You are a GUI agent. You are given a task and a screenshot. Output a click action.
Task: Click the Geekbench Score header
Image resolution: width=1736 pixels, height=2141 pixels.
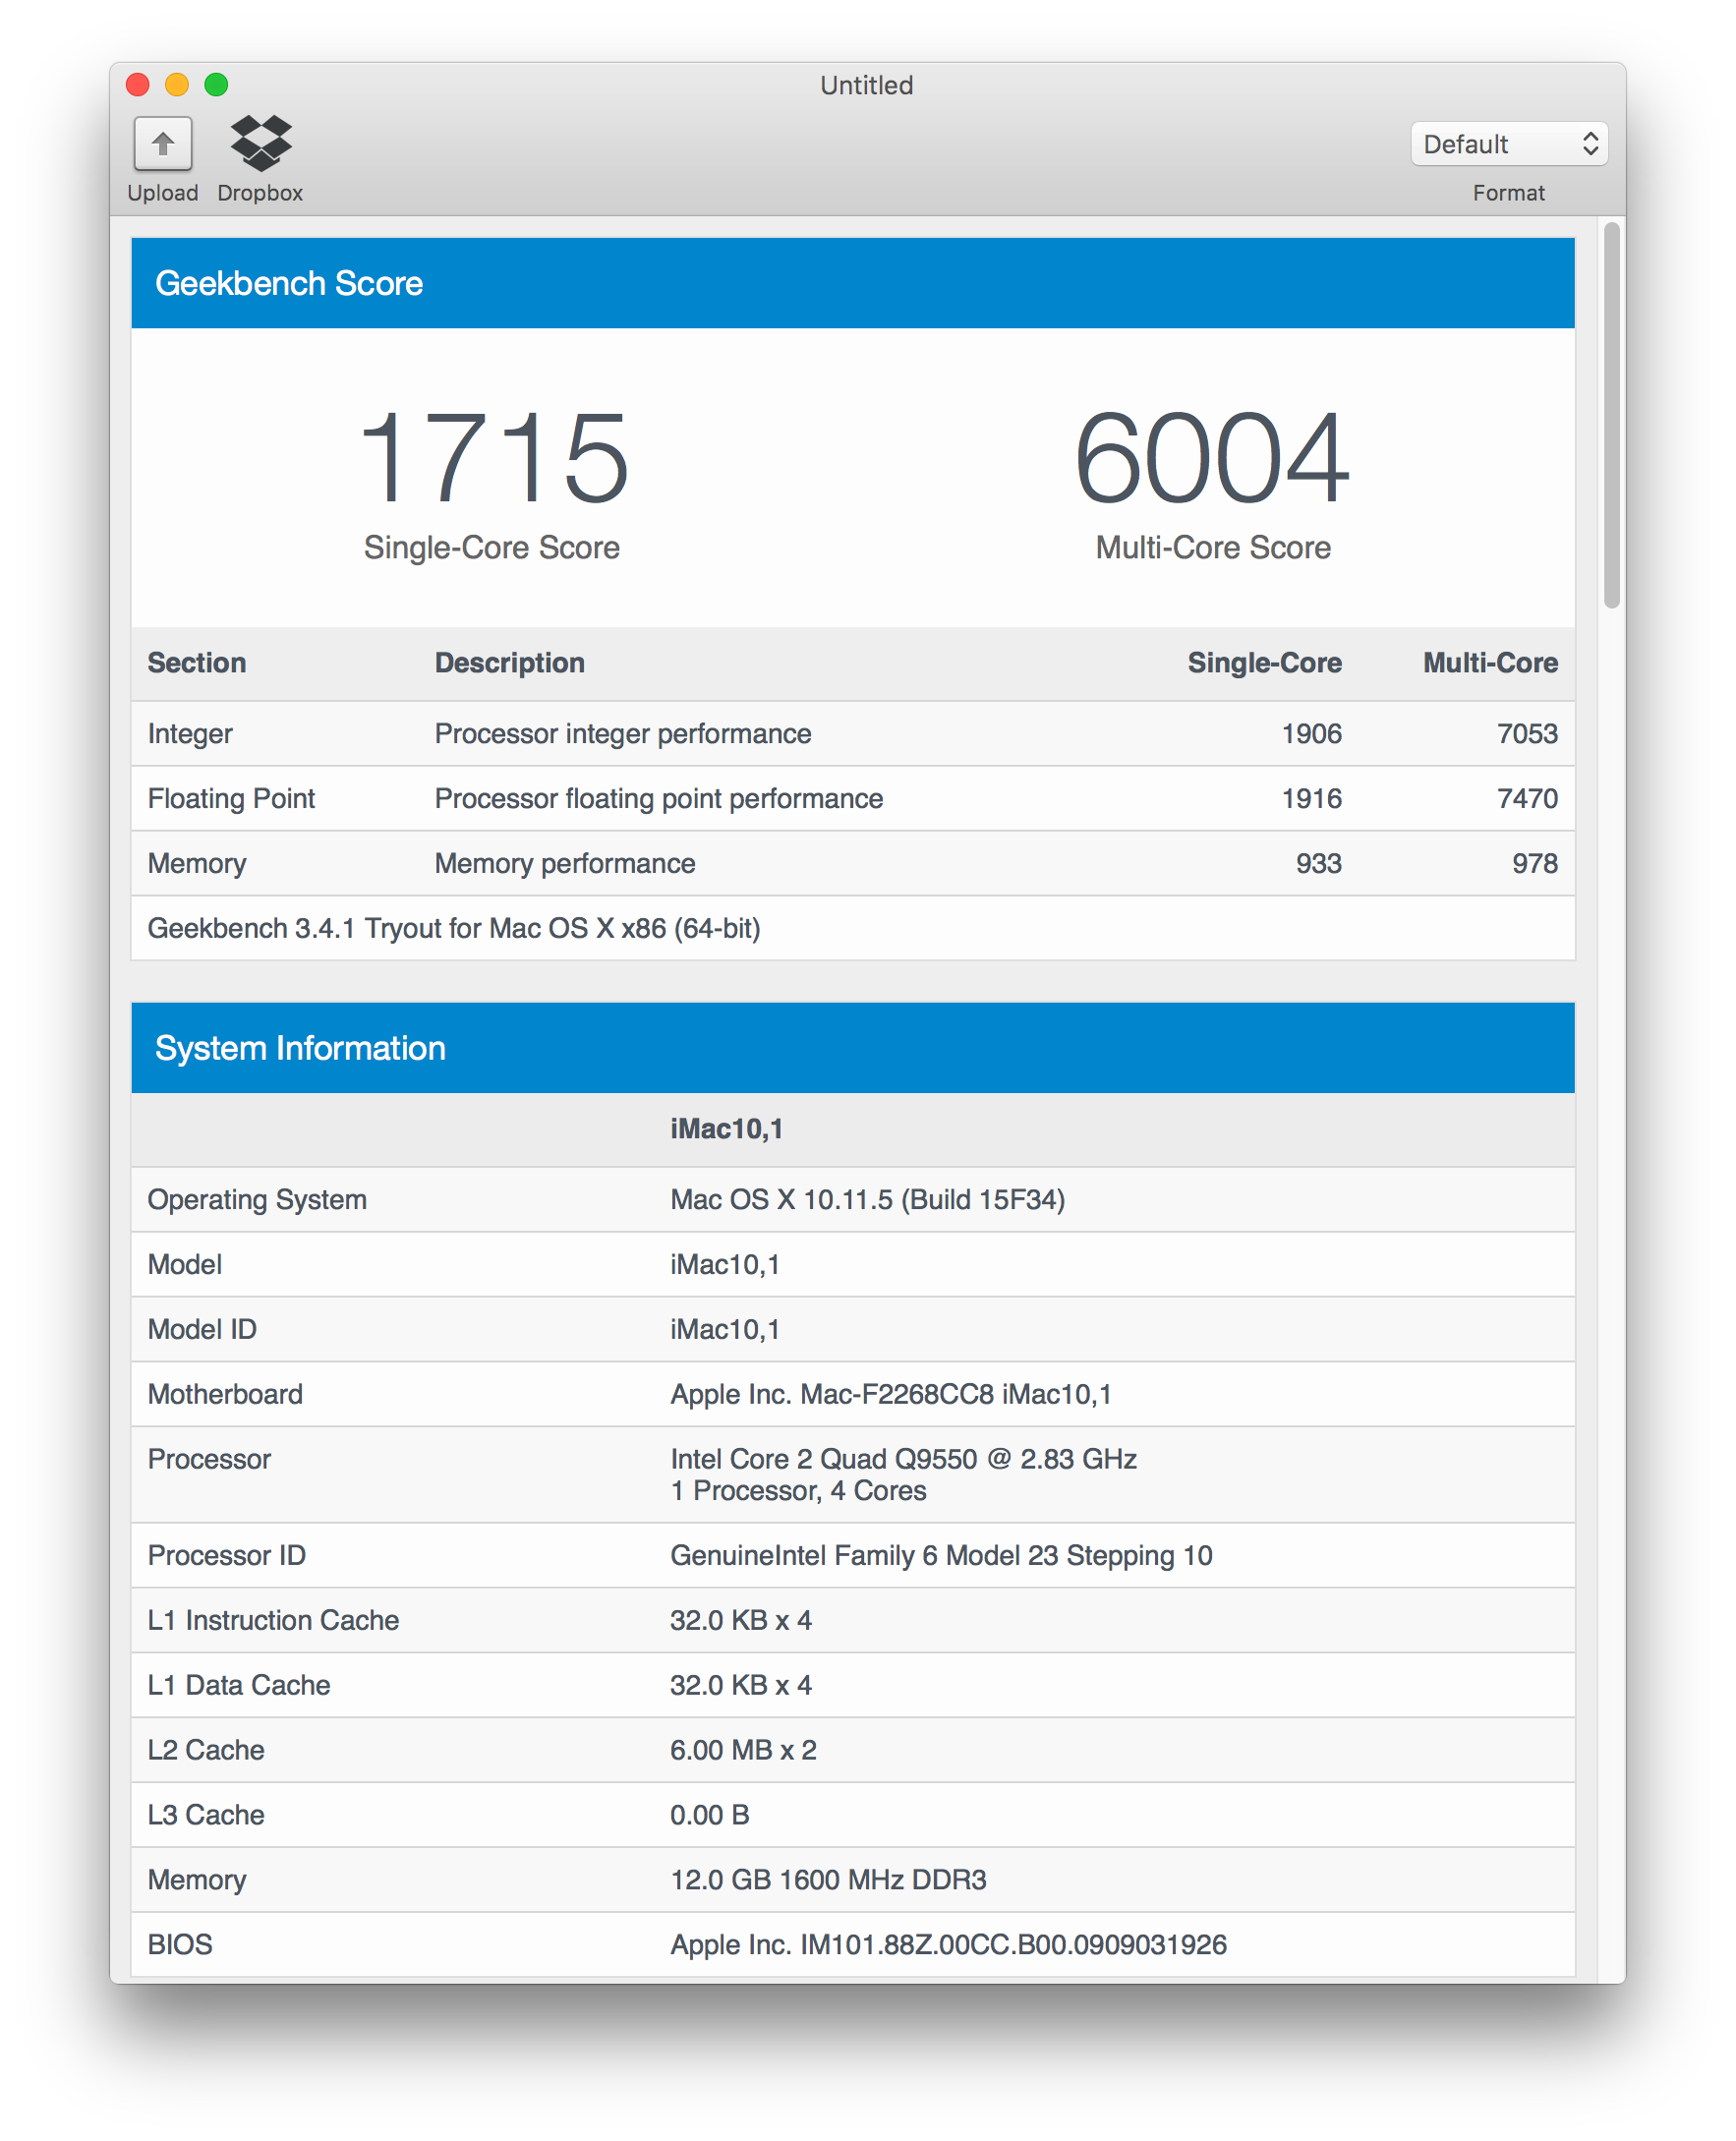click(x=853, y=283)
